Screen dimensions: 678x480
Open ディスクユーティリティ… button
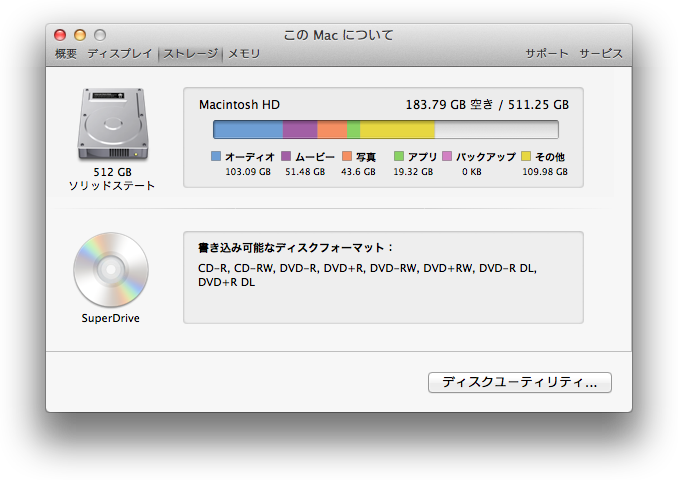(520, 382)
